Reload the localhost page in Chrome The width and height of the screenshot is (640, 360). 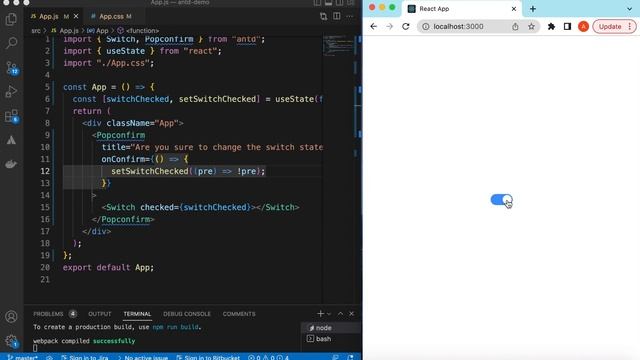coord(405,27)
